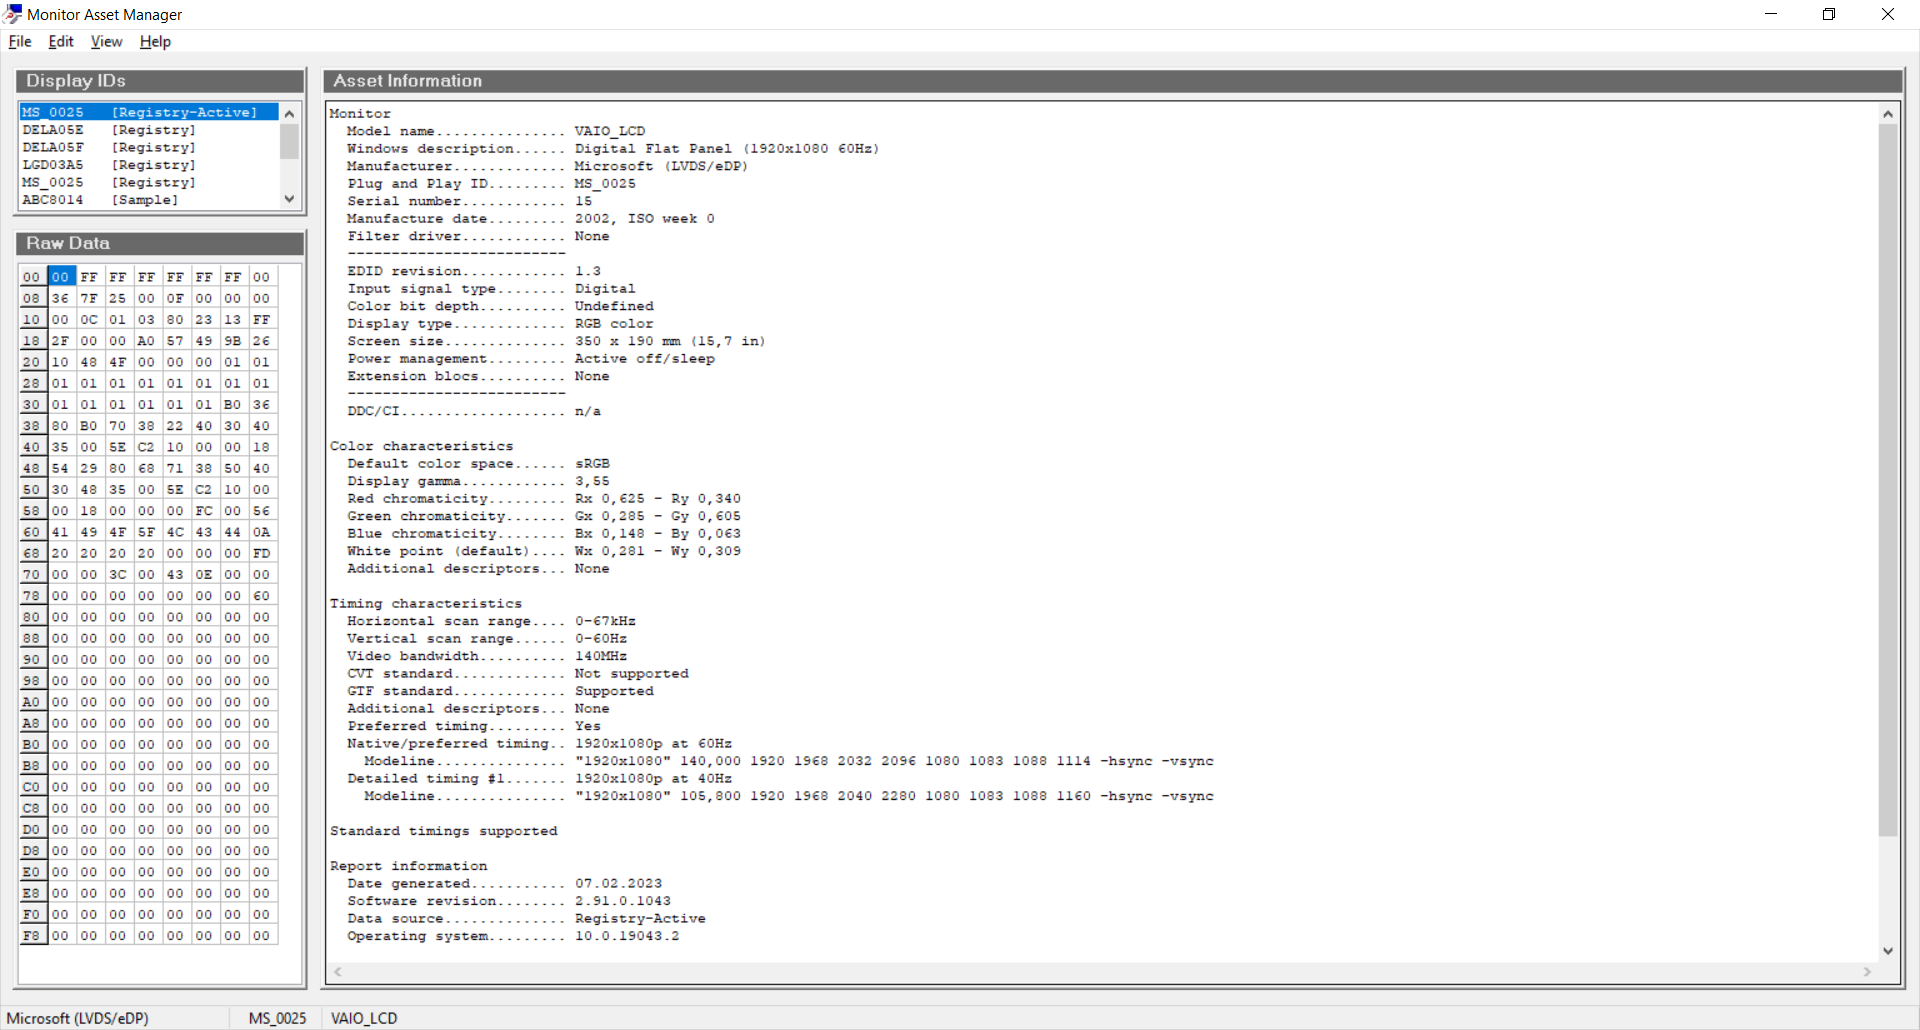Click raw data row offset 08 header

[32, 298]
